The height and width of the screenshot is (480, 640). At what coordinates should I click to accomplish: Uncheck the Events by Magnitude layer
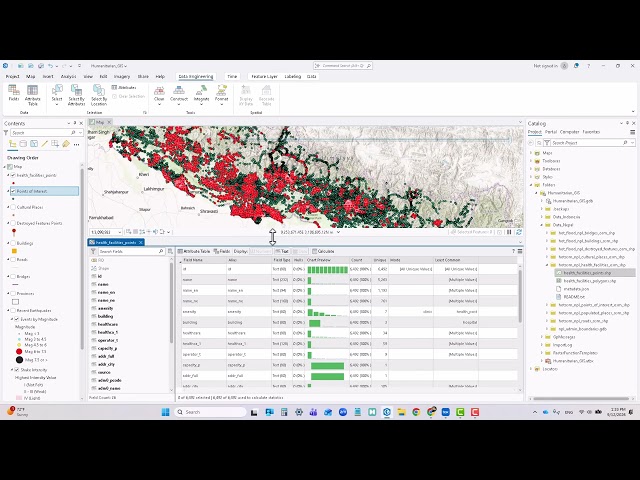coord(17,319)
